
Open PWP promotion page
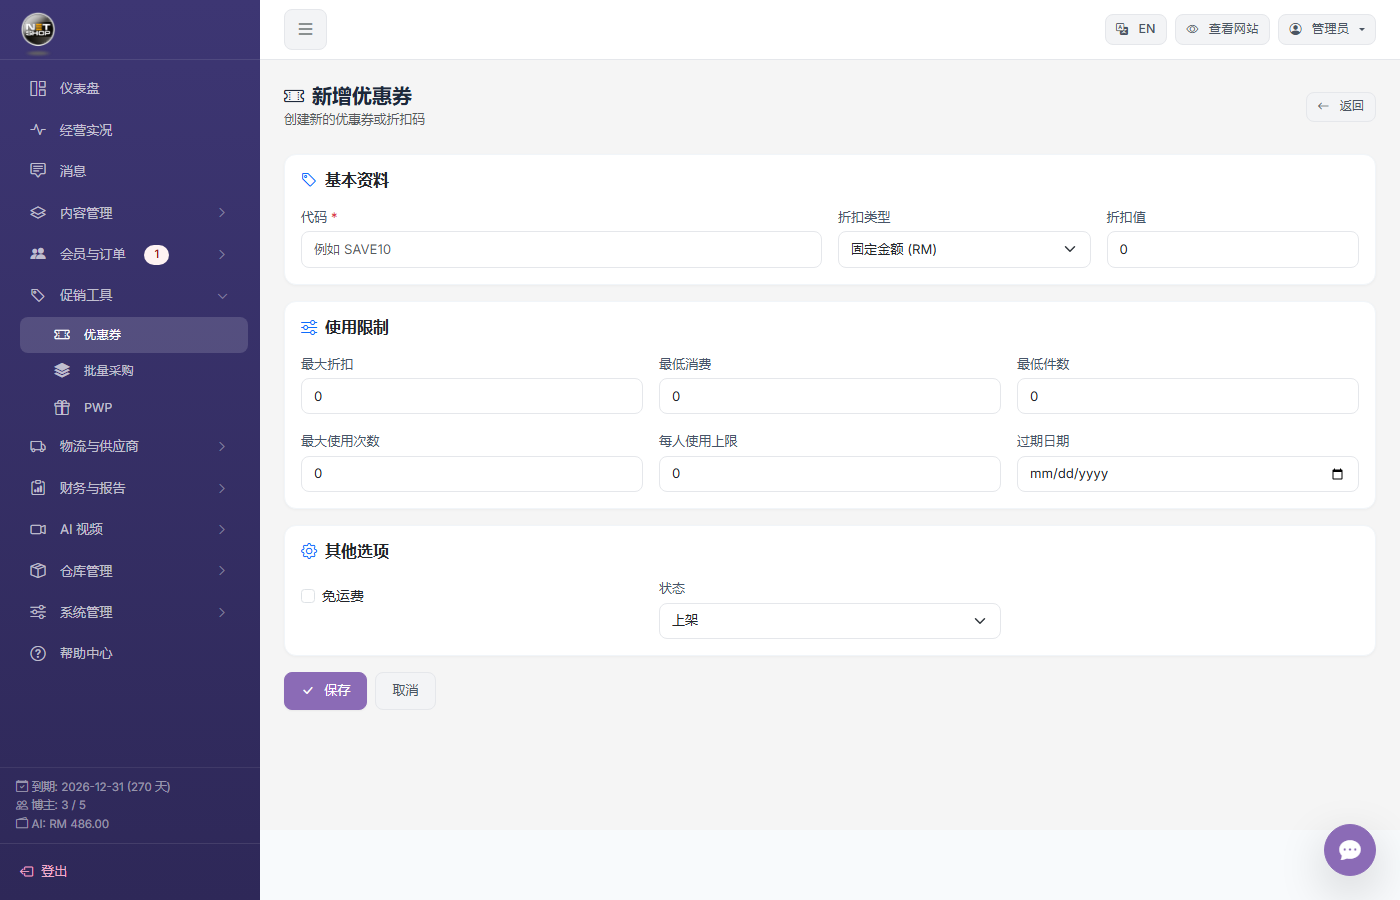coord(134,408)
